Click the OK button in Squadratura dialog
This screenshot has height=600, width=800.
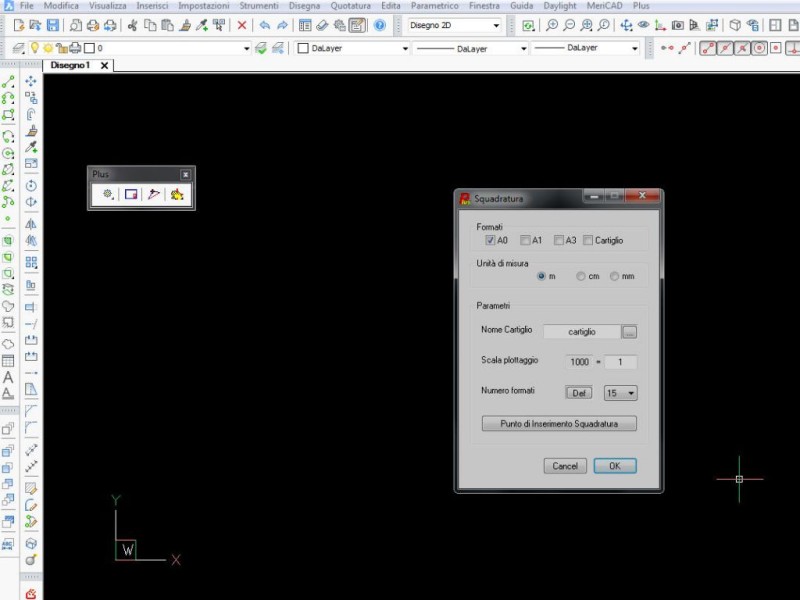(x=614, y=466)
